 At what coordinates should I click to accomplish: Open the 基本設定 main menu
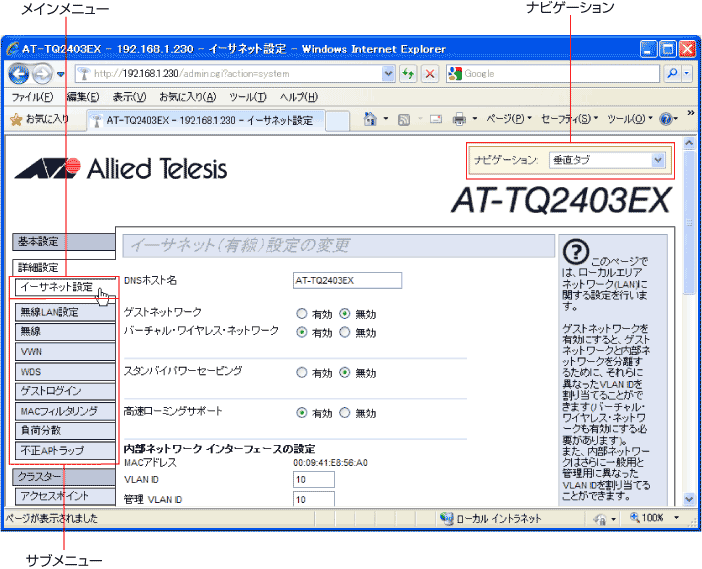(x=64, y=242)
